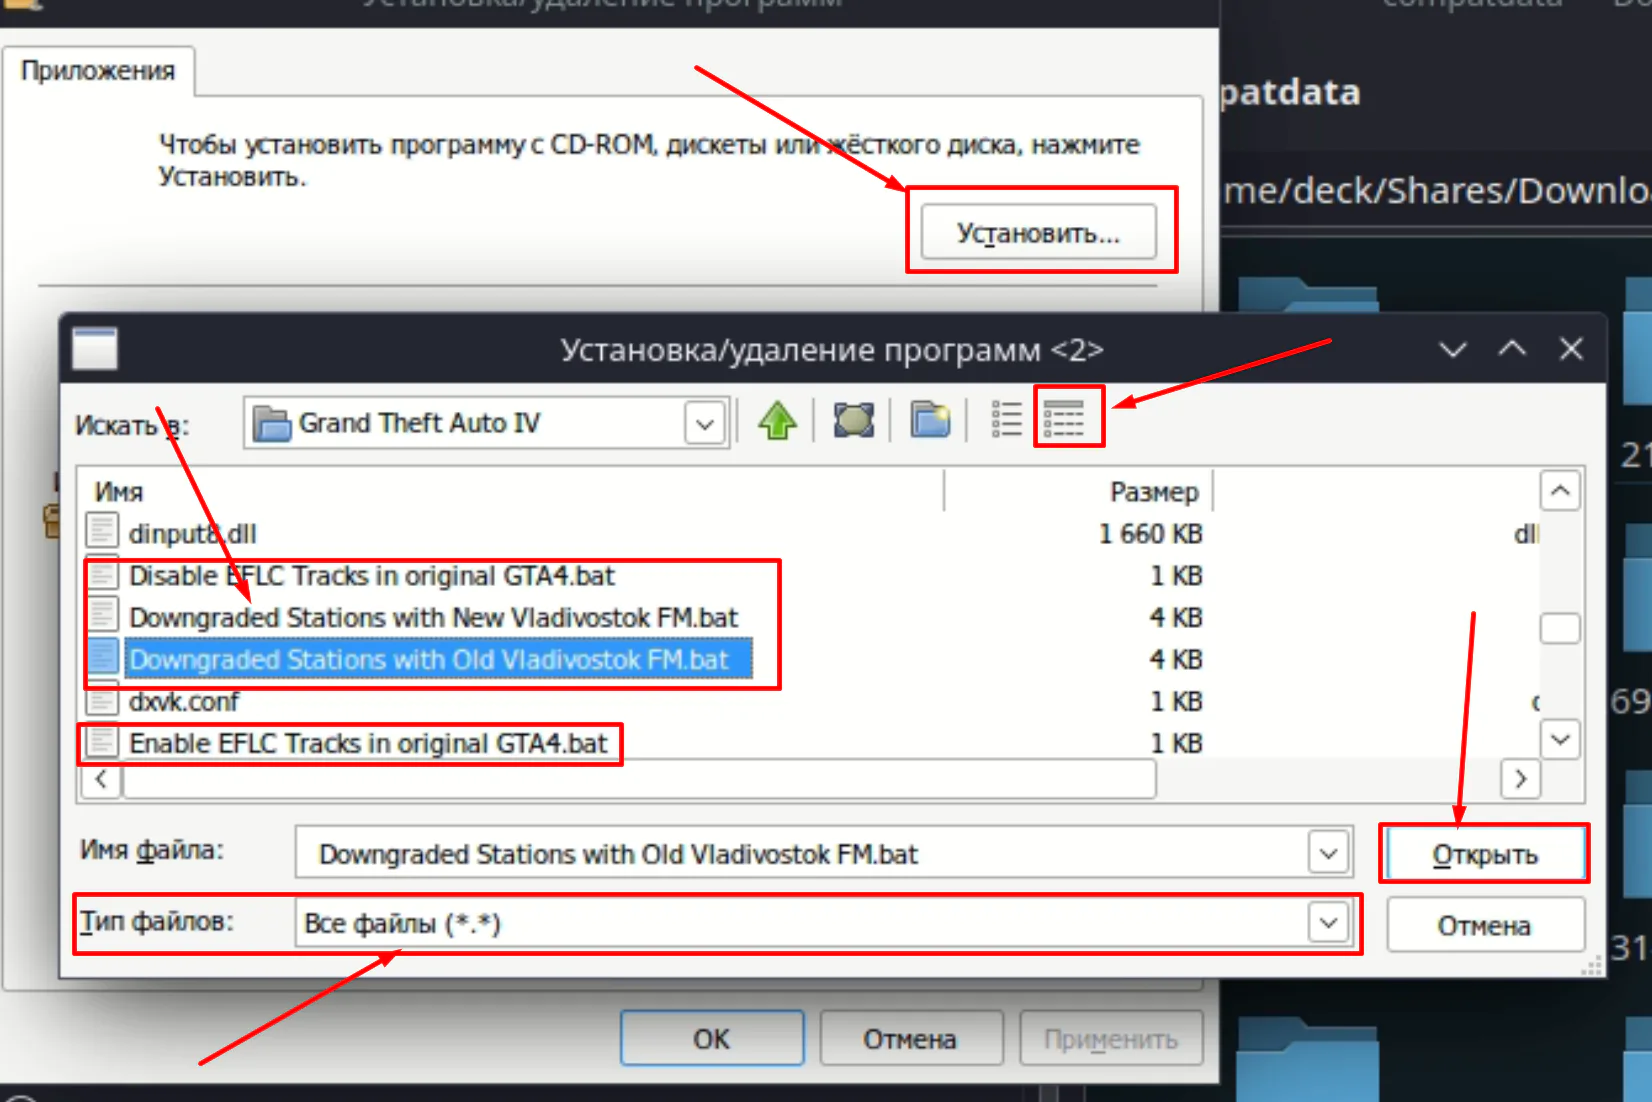This screenshot has height=1102, width=1652.
Task: Sort files by the Имя column header
Action: point(513,492)
